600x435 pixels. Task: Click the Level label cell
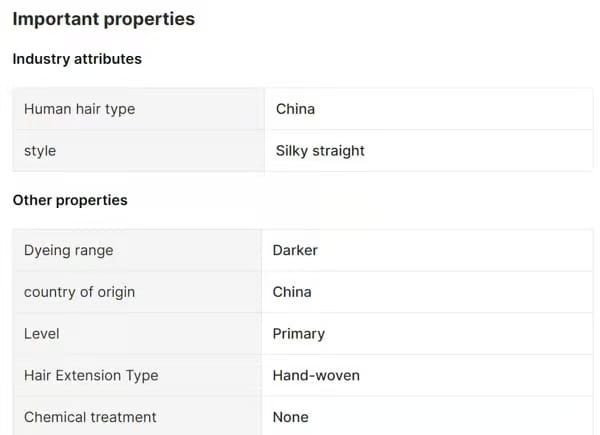(42, 334)
